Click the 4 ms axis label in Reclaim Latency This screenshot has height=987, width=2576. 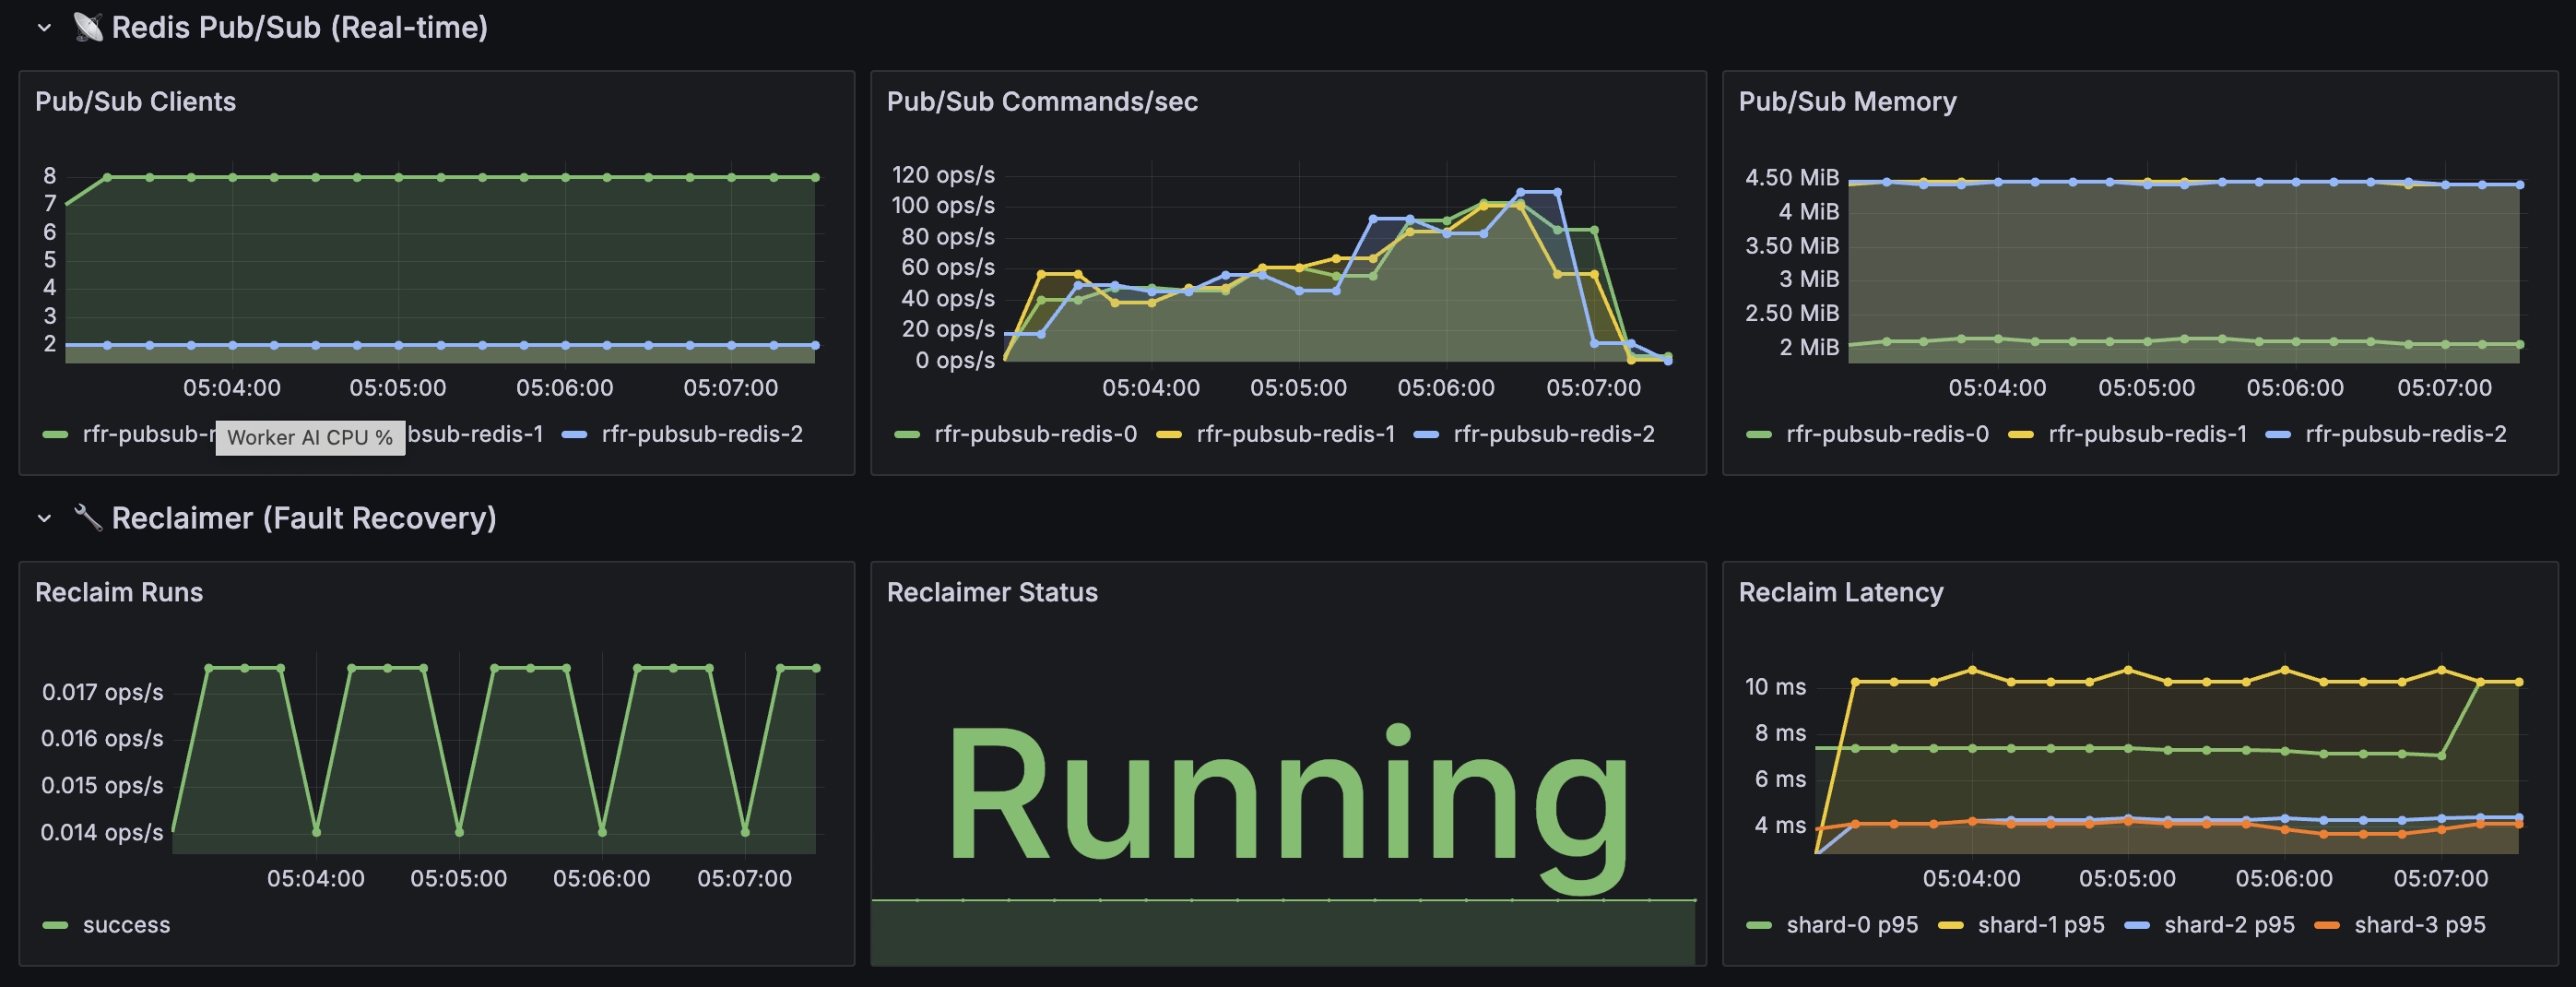[1780, 825]
